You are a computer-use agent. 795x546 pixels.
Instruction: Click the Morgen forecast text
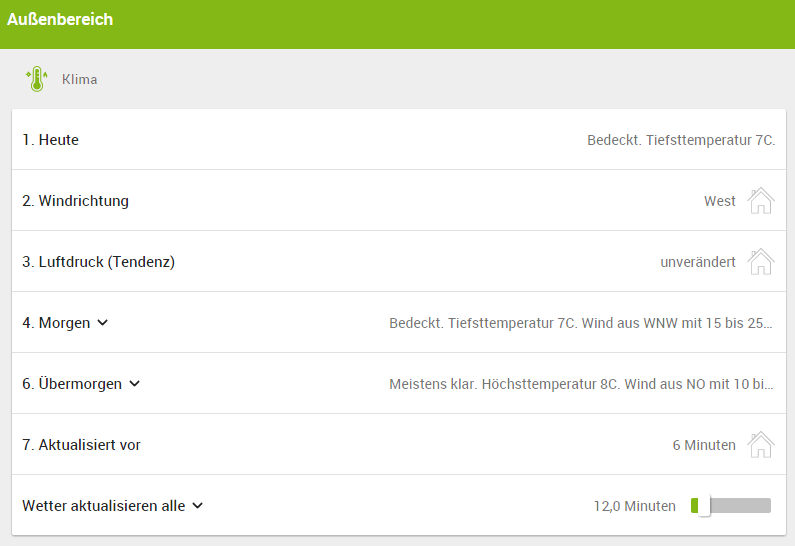tap(581, 323)
